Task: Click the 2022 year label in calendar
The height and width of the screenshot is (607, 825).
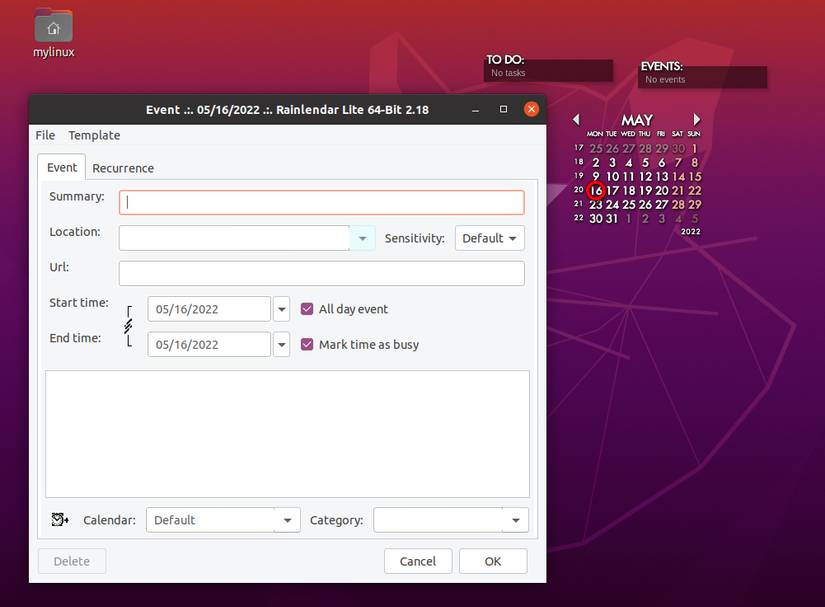Action: tap(690, 231)
